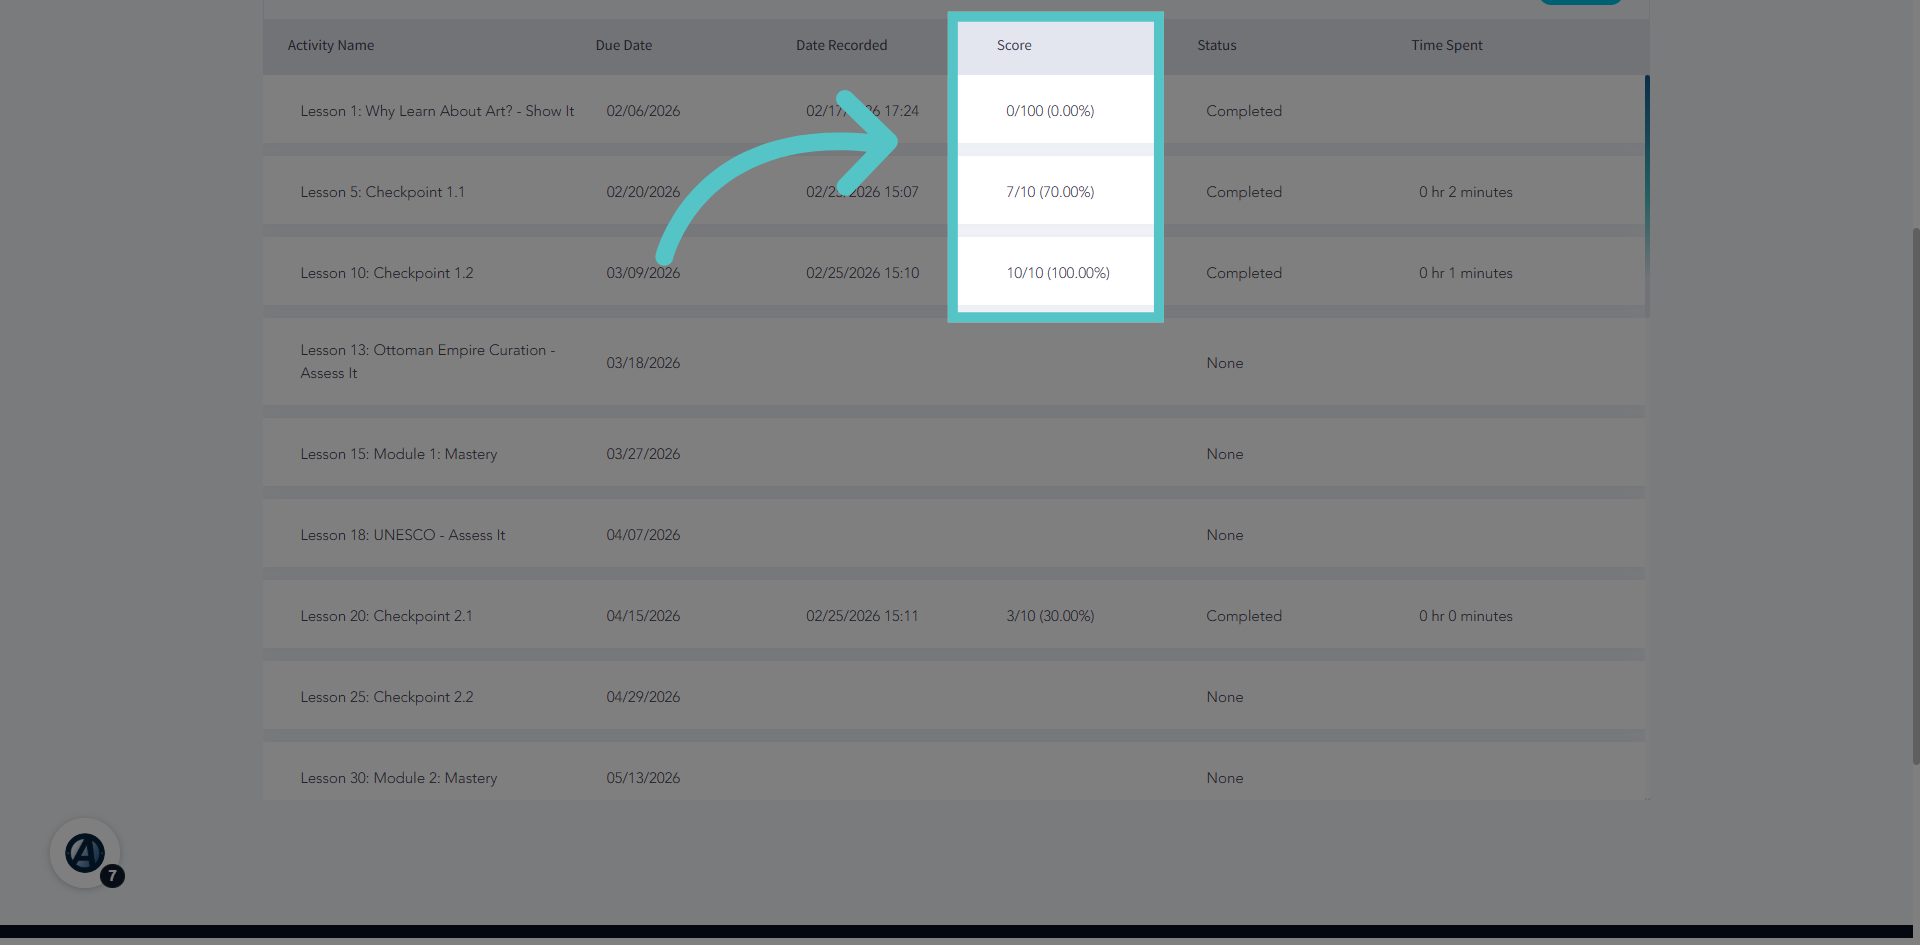The width and height of the screenshot is (1920, 945).
Task: Open Lesson 18: UNESCO - Assess It
Action: 403,535
